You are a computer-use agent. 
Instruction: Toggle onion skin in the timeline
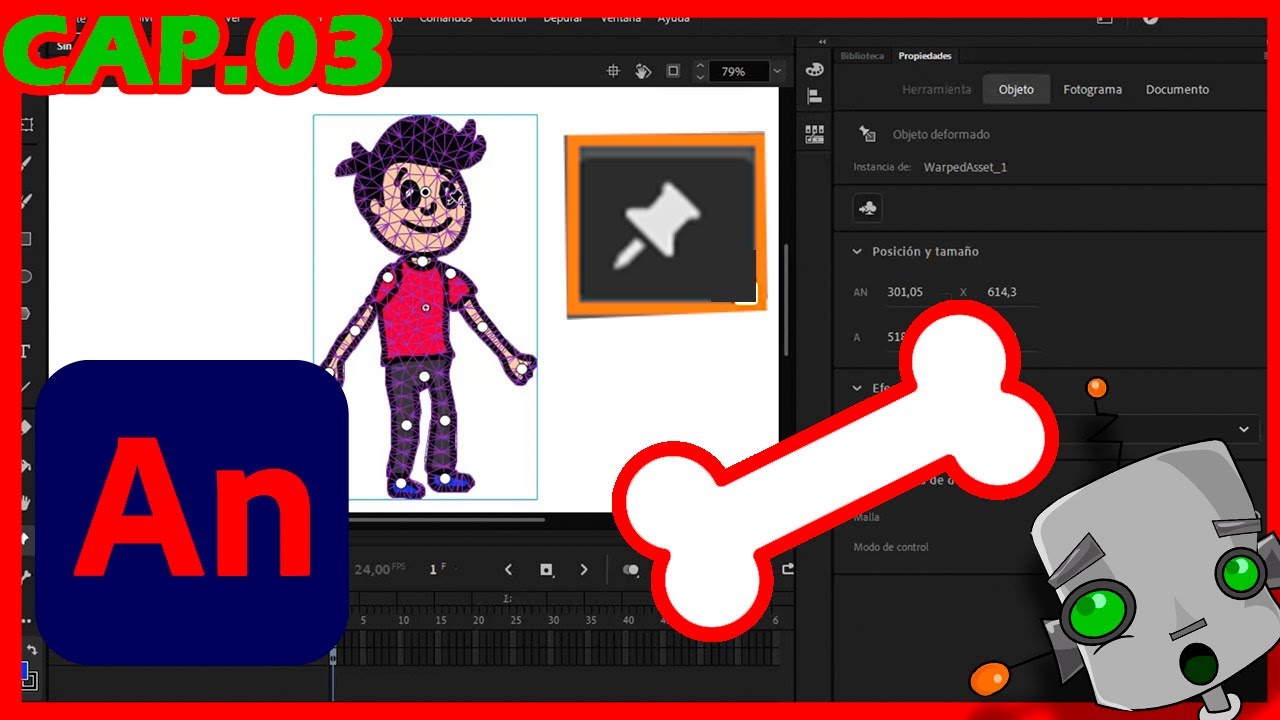[631, 569]
